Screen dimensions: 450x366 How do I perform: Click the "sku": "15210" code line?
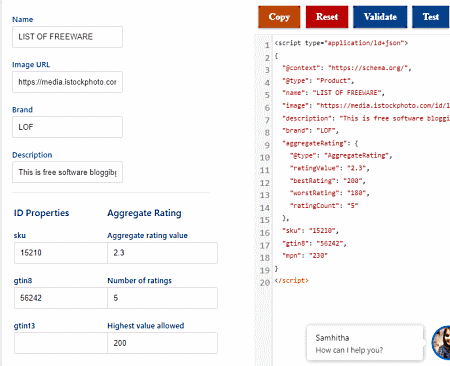tap(310, 231)
